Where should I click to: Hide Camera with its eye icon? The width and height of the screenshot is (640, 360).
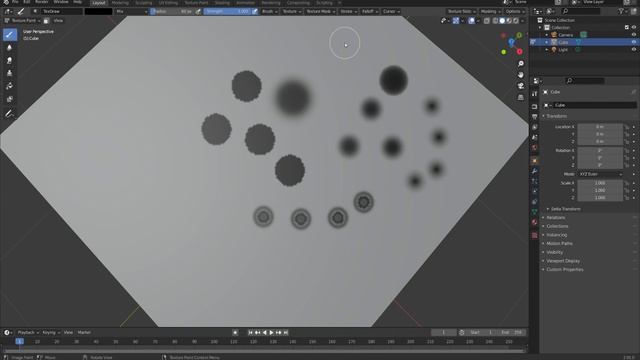click(634, 35)
